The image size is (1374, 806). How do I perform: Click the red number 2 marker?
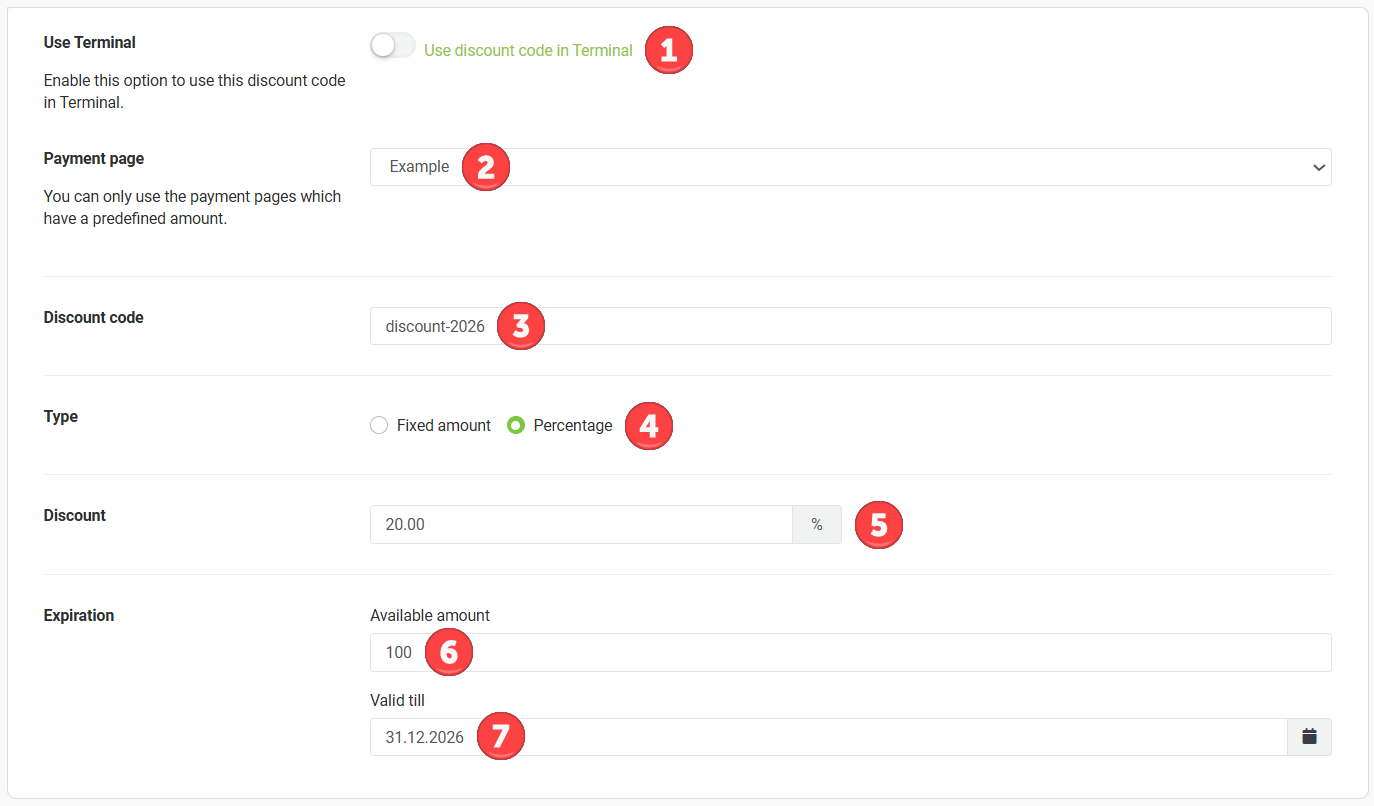point(486,167)
